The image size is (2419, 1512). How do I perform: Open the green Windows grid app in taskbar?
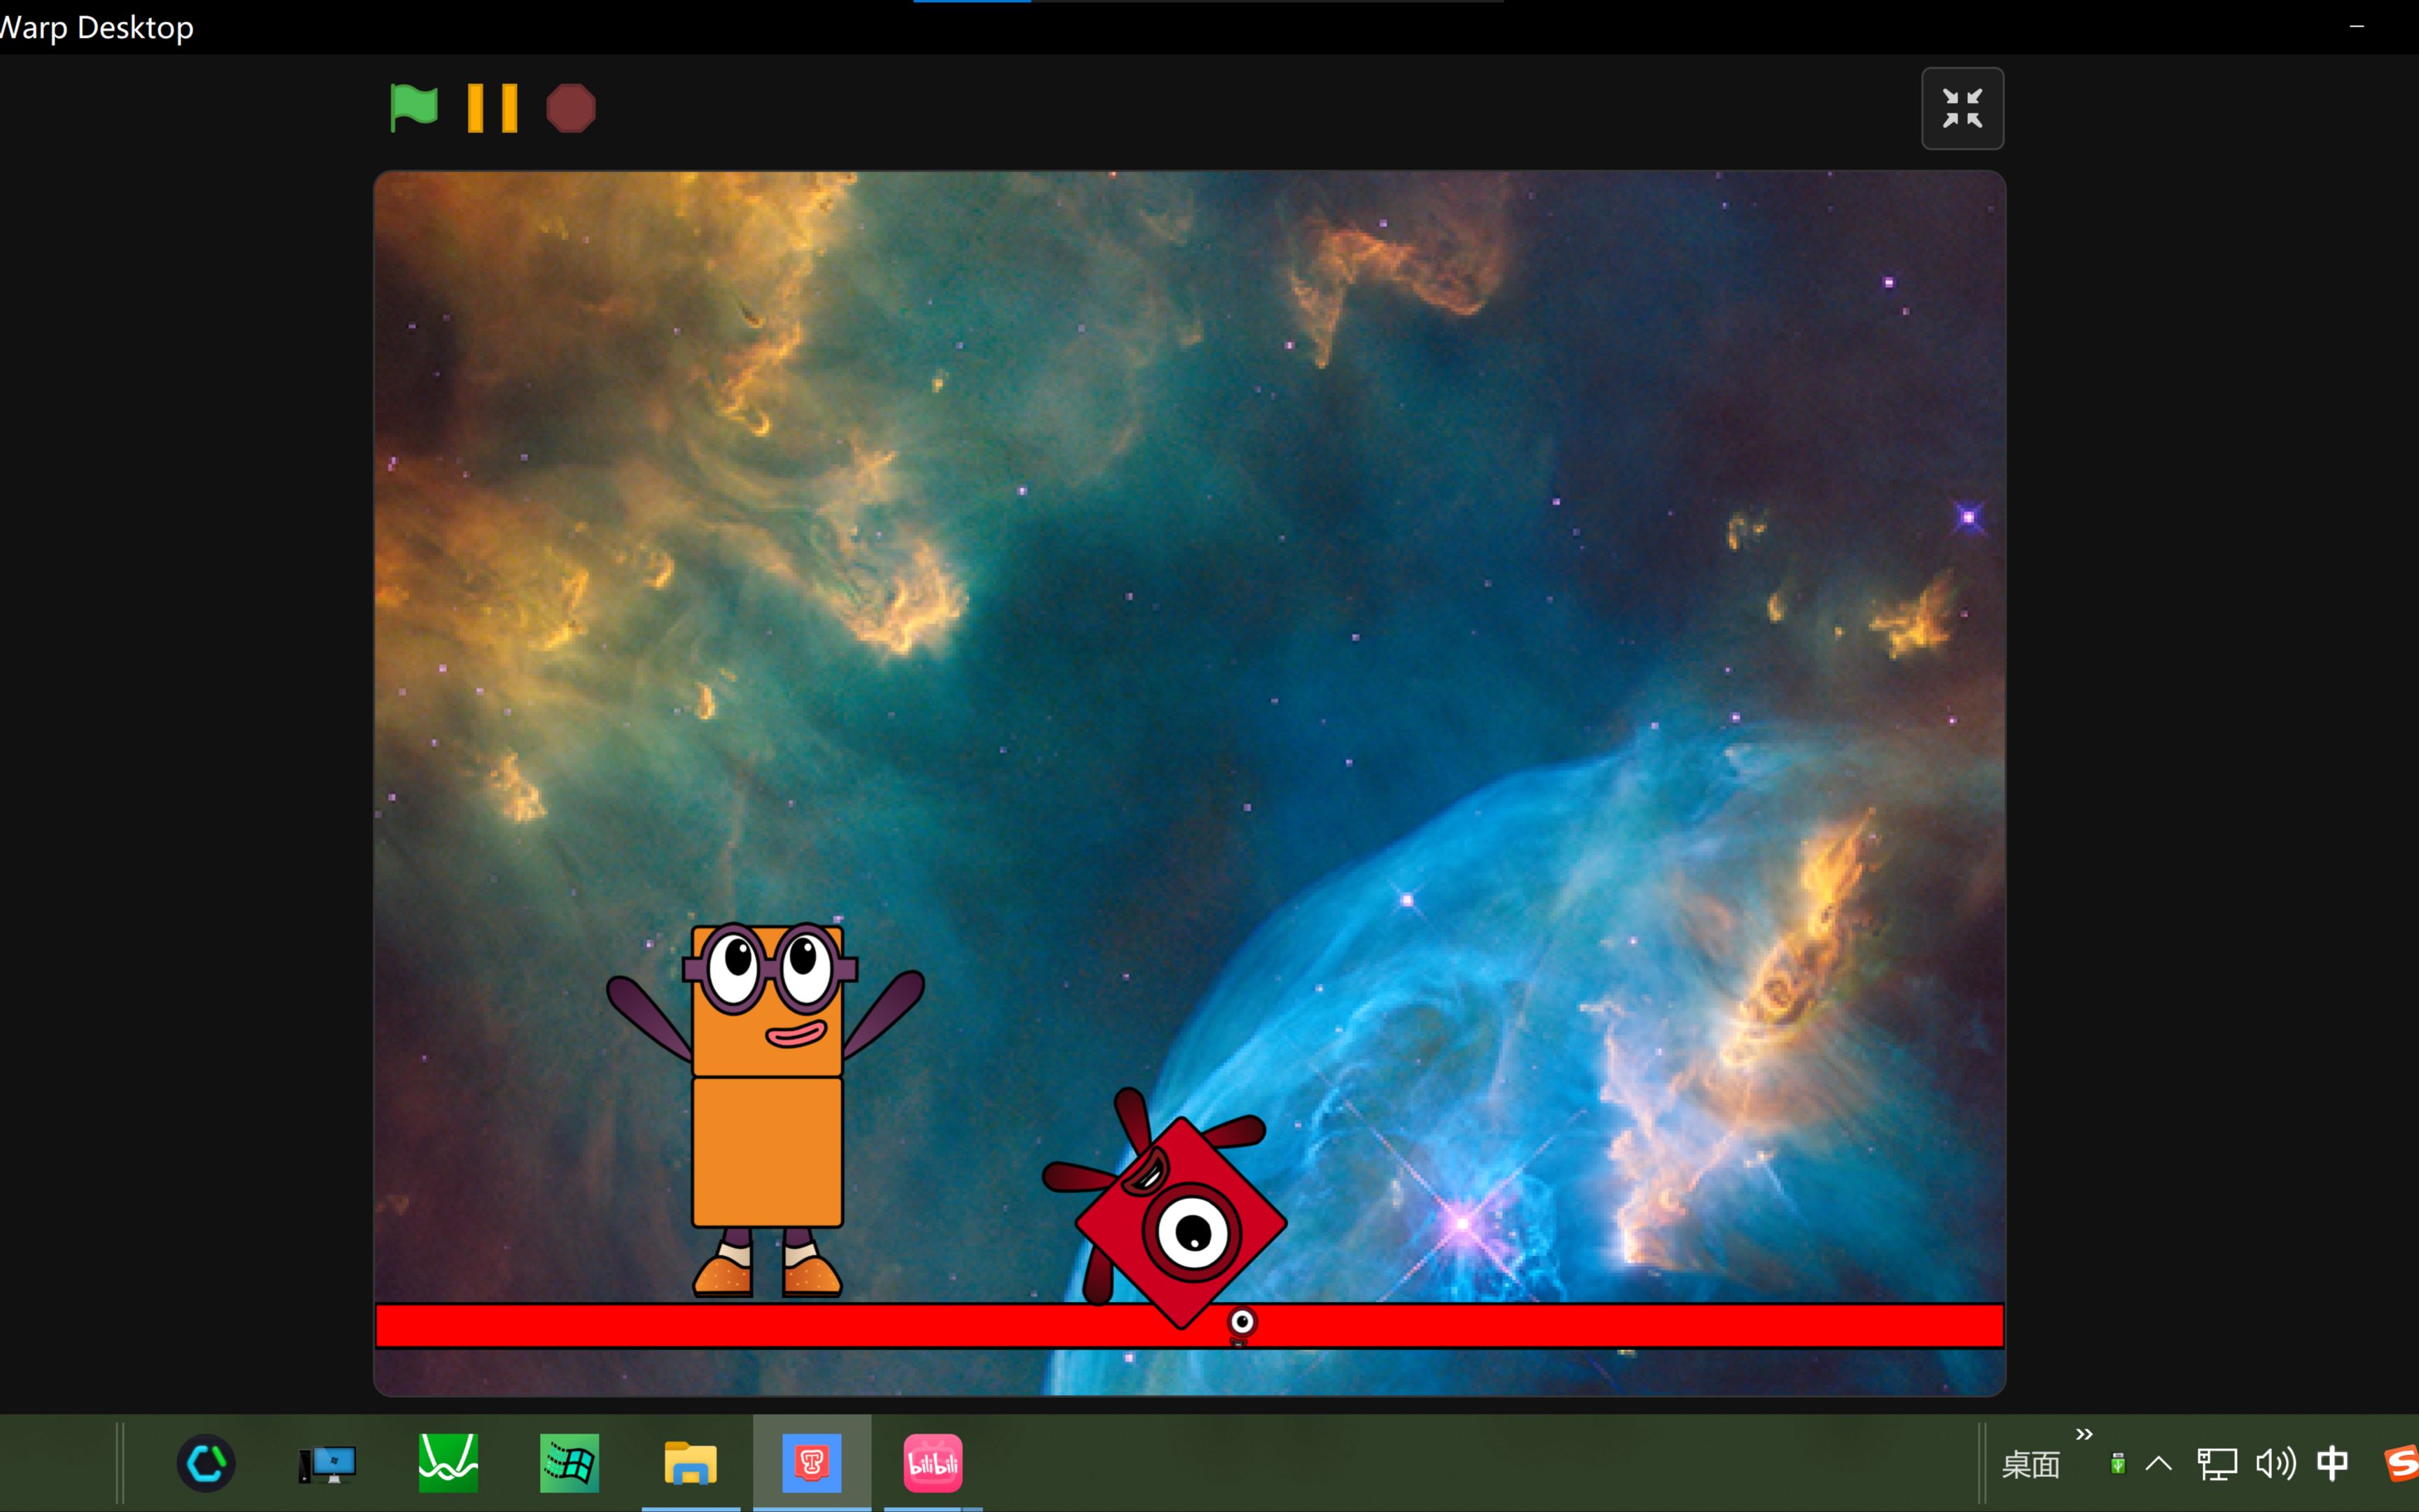(569, 1463)
